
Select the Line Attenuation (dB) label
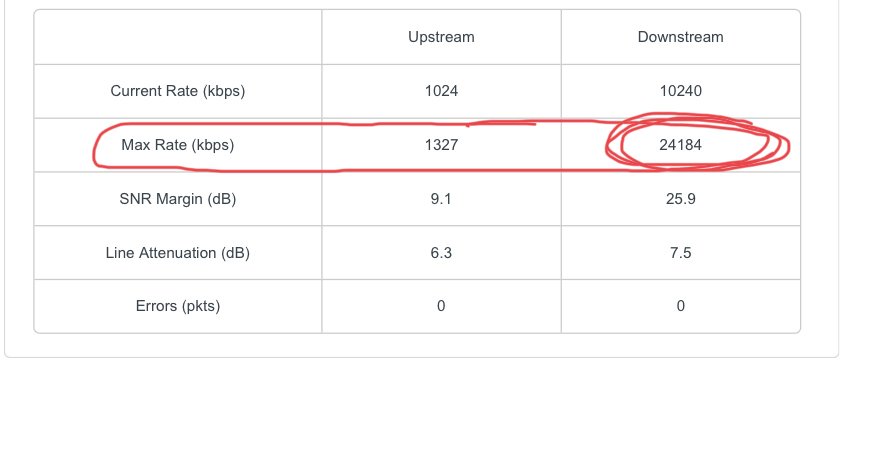click(178, 253)
